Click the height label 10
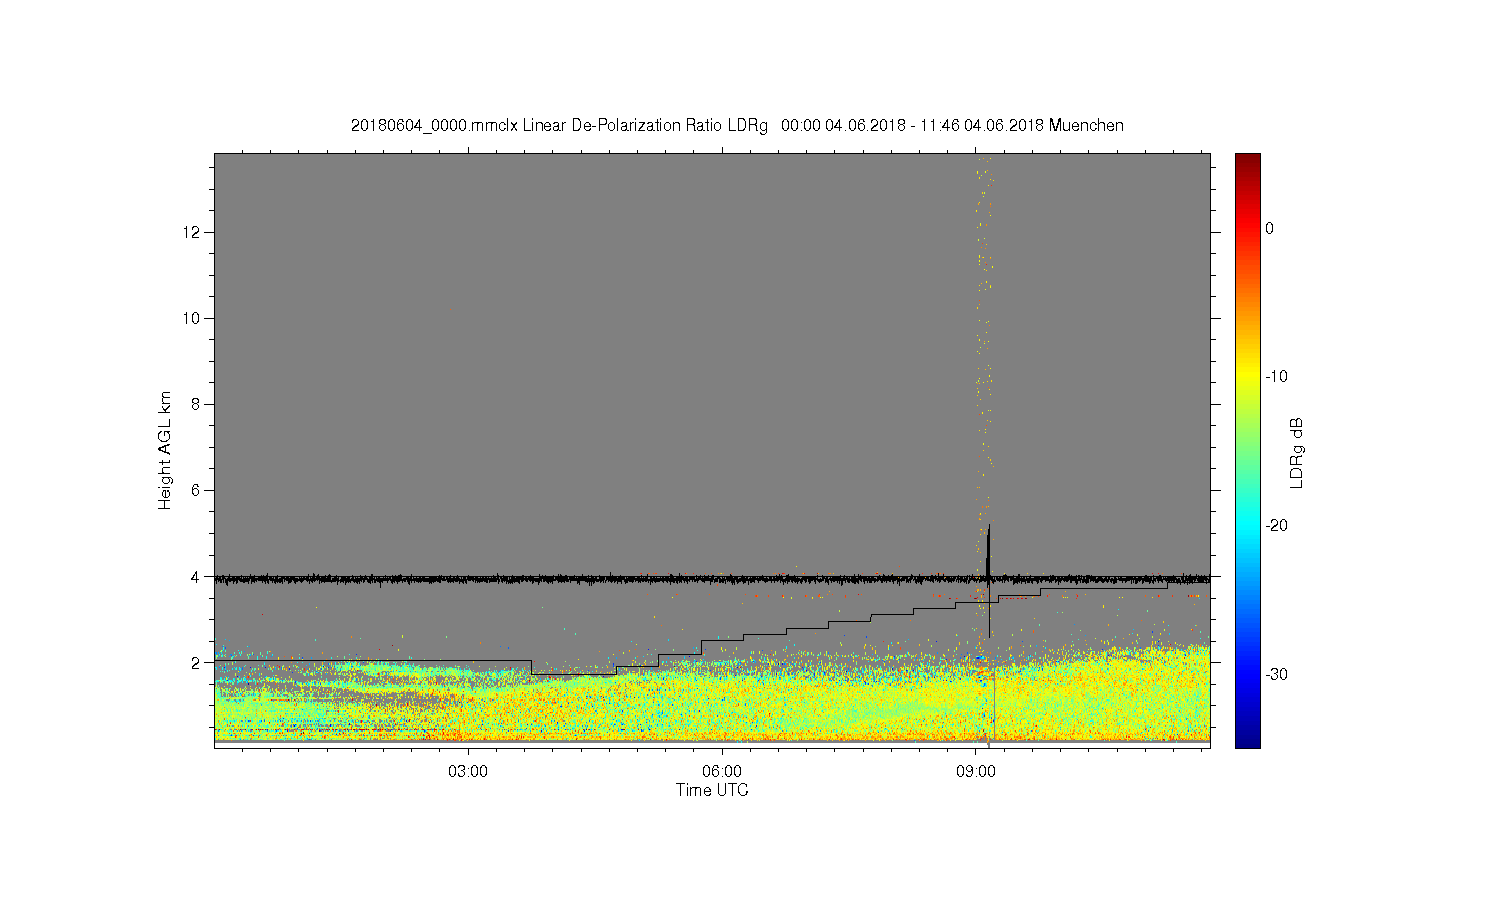Viewport: 1500px width, 900px height. (192, 318)
